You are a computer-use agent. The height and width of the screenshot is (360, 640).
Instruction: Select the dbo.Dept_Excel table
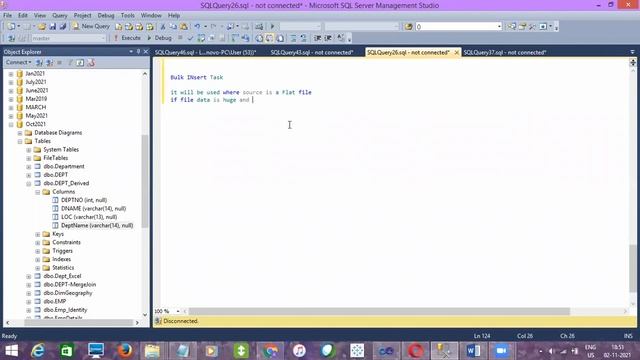pyautogui.click(x=62, y=276)
